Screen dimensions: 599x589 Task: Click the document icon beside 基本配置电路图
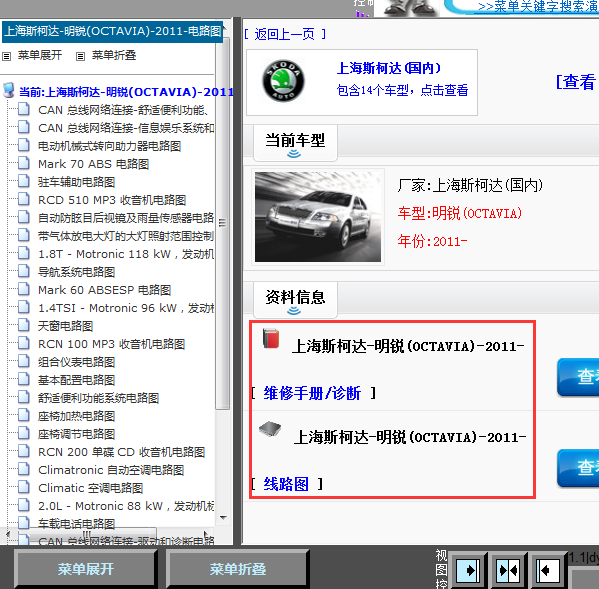(x=24, y=379)
